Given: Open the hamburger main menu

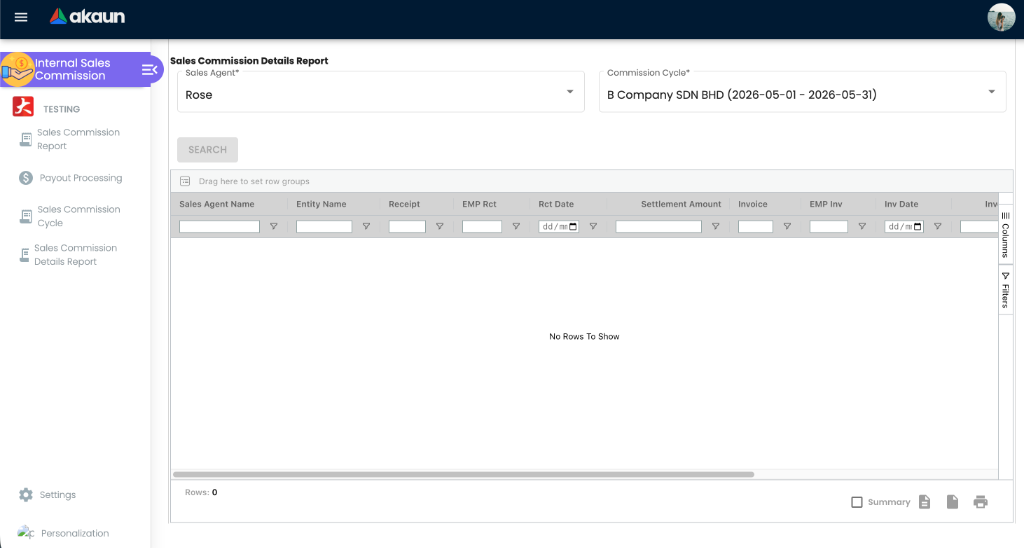Looking at the screenshot, I should pos(21,17).
